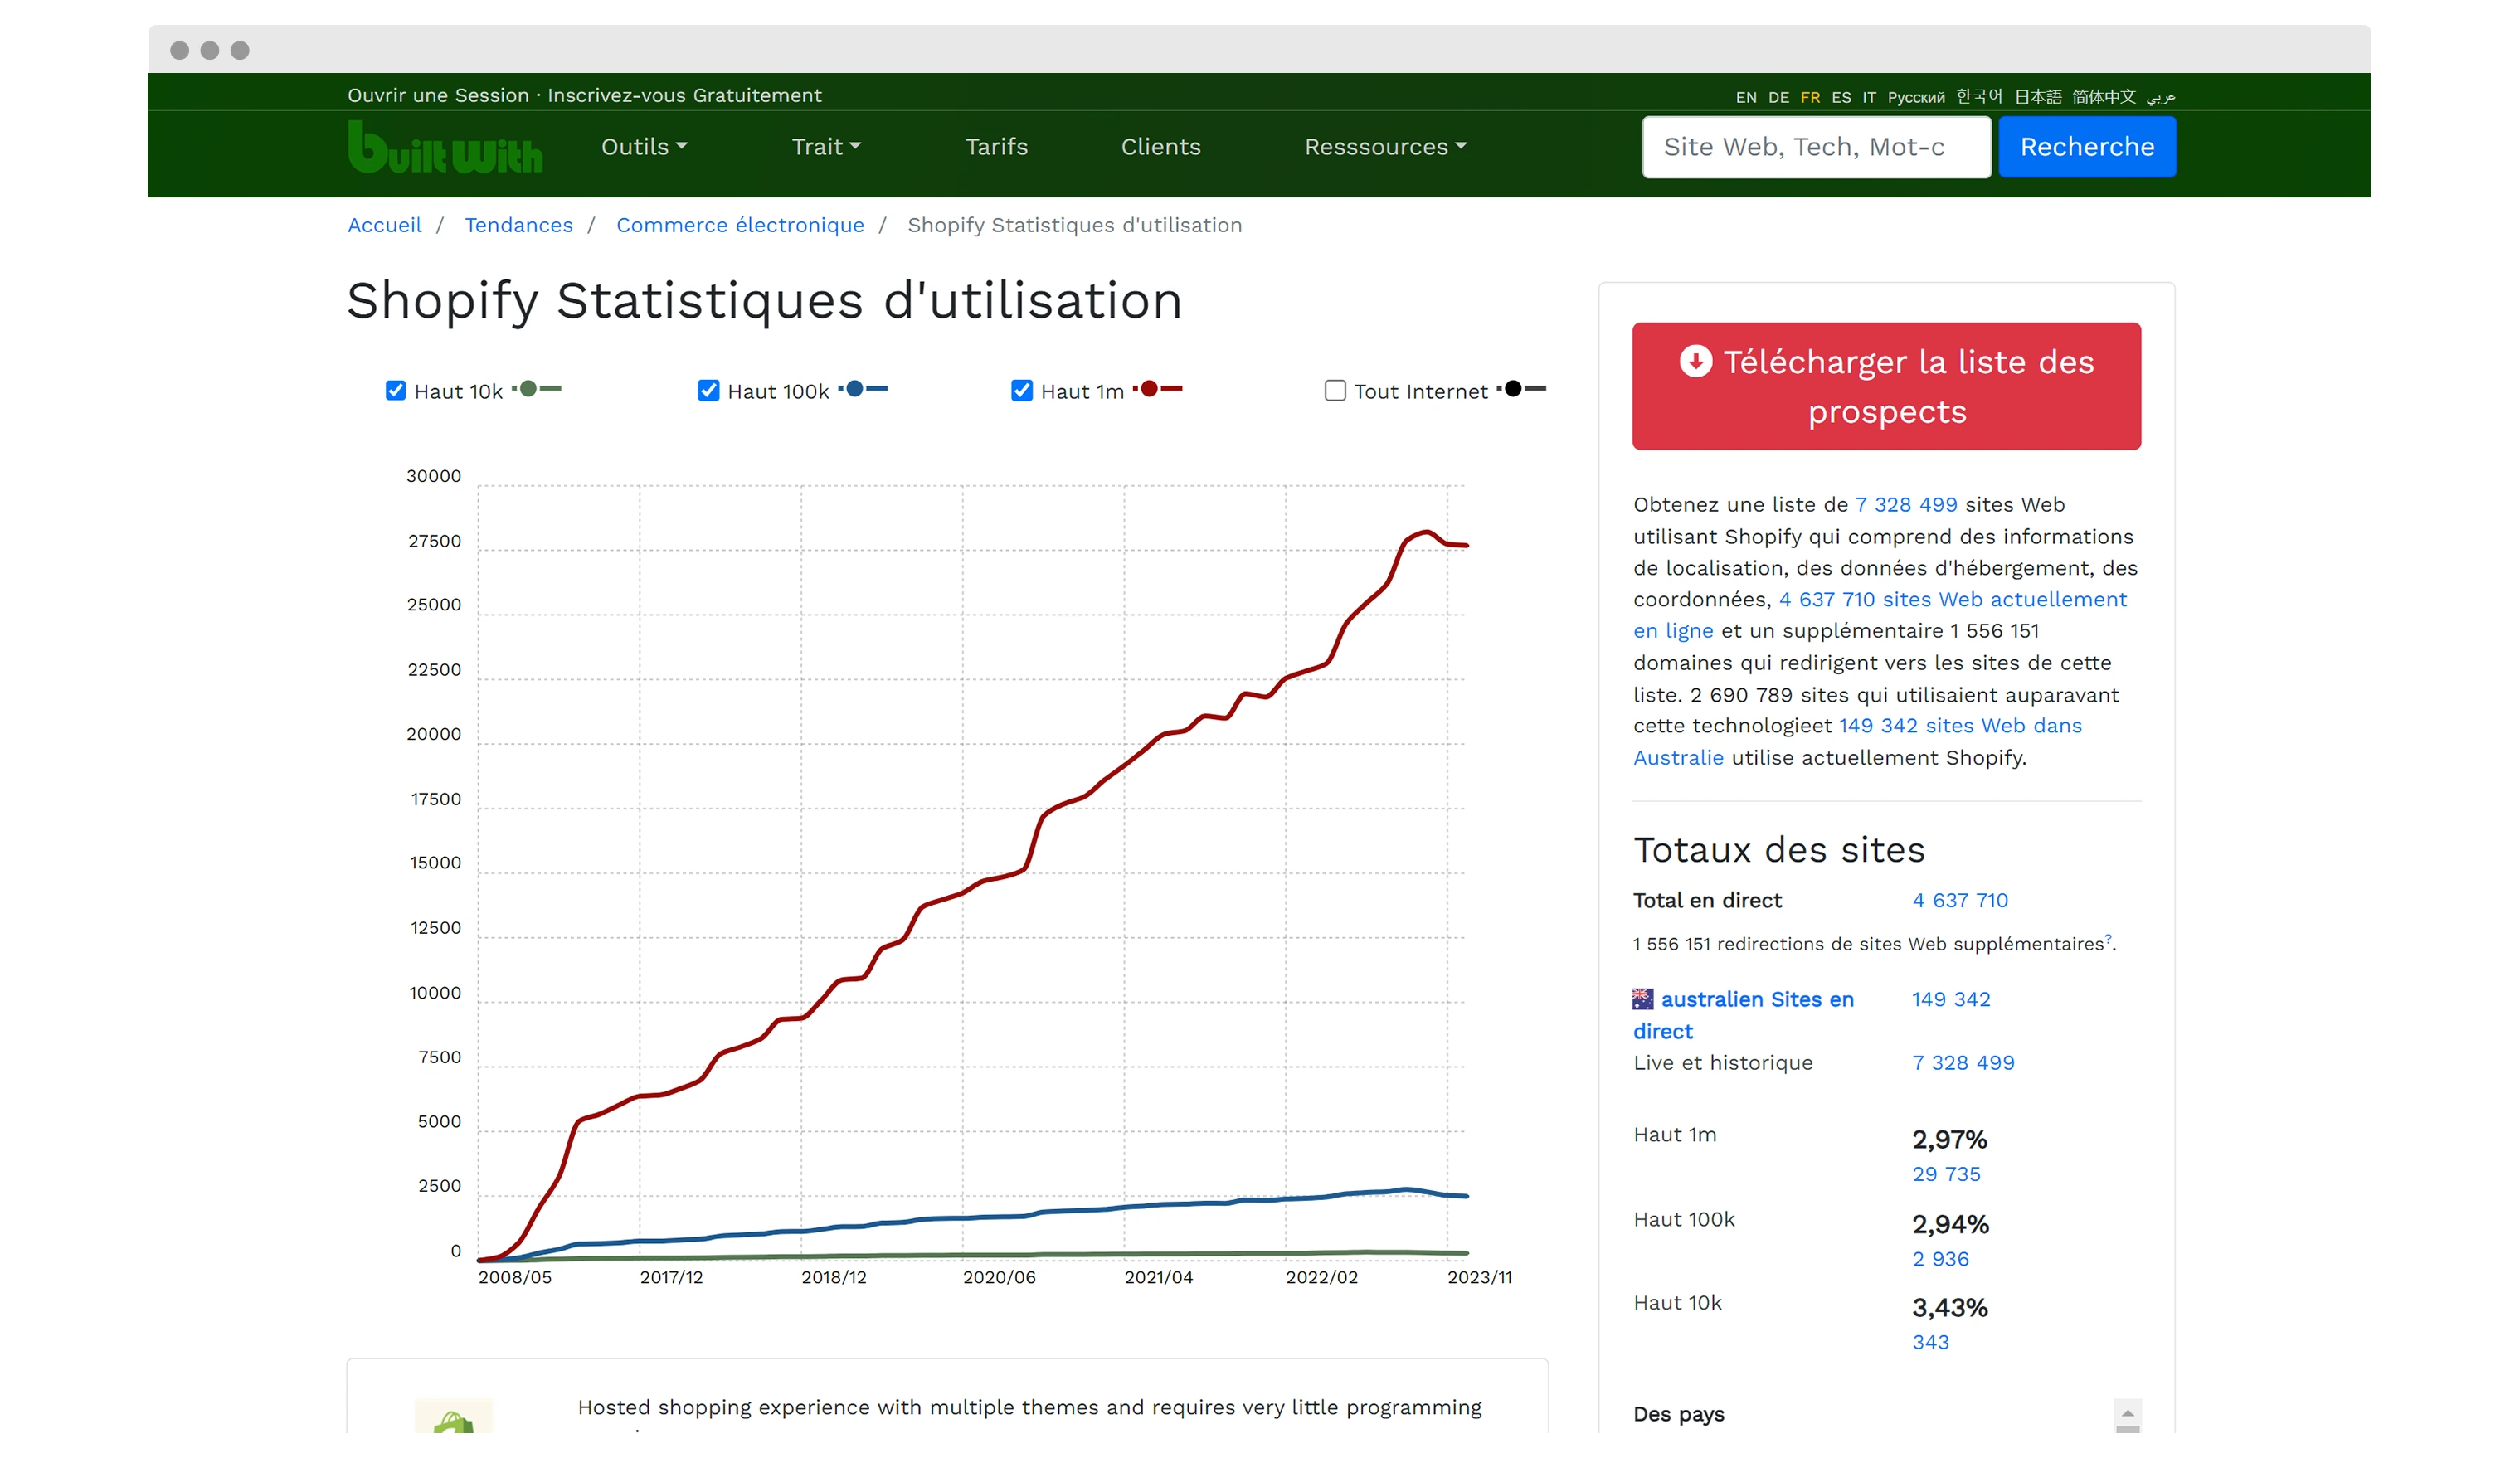The image size is (2520, 1458).
Task: Click Haut 10k count 343
Action: click(x=1930, y=1342)
